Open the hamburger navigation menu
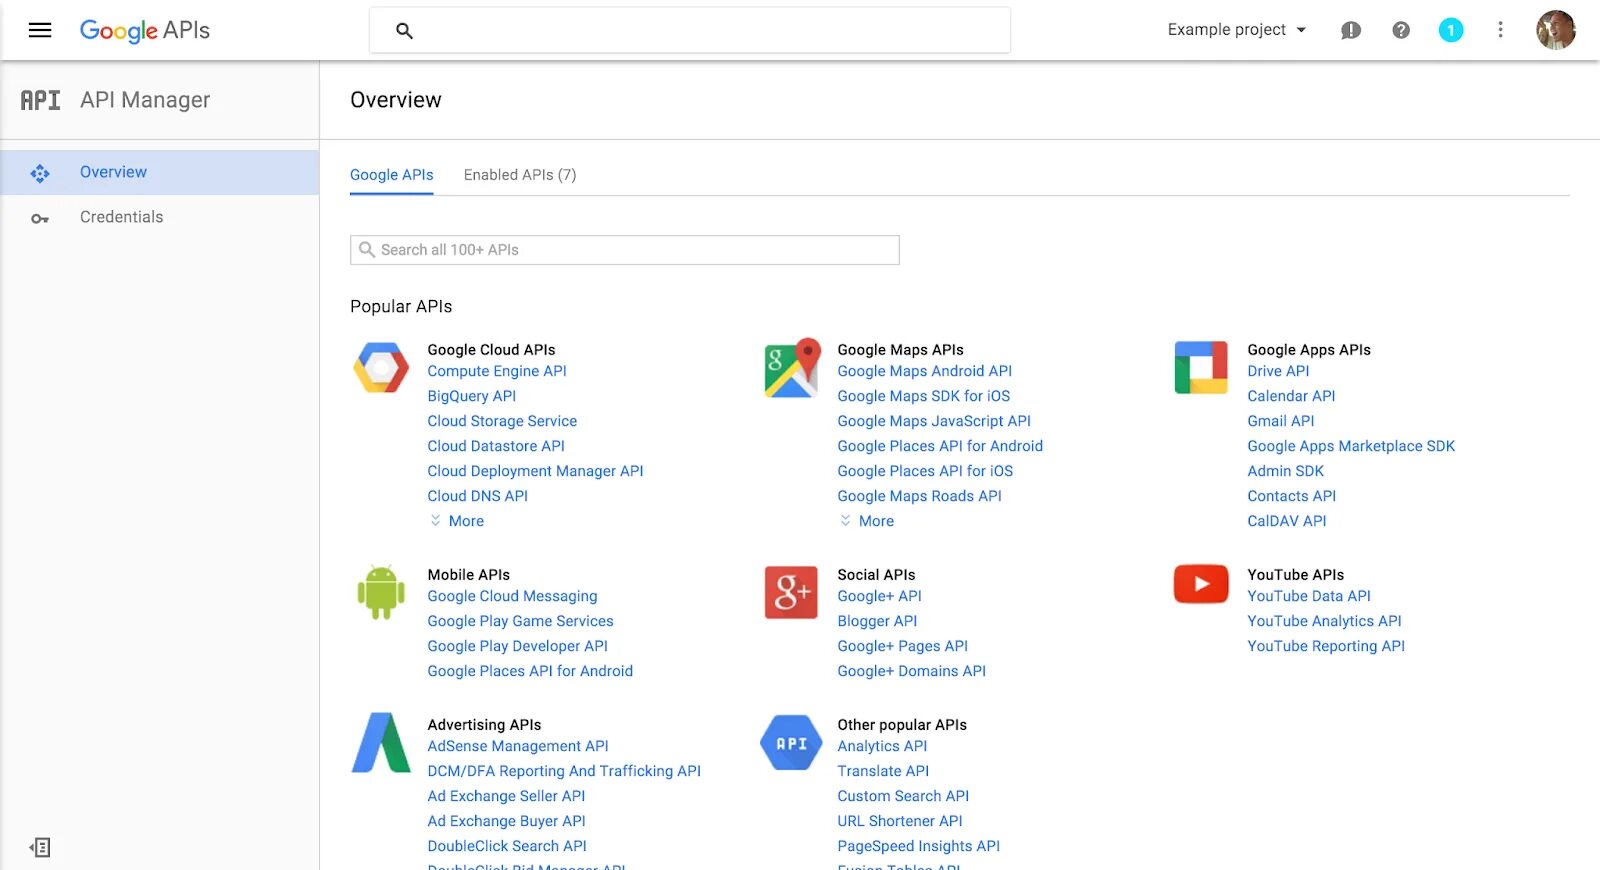The width and height of the screenshot is (1600, 870). [x=40, y=30]
